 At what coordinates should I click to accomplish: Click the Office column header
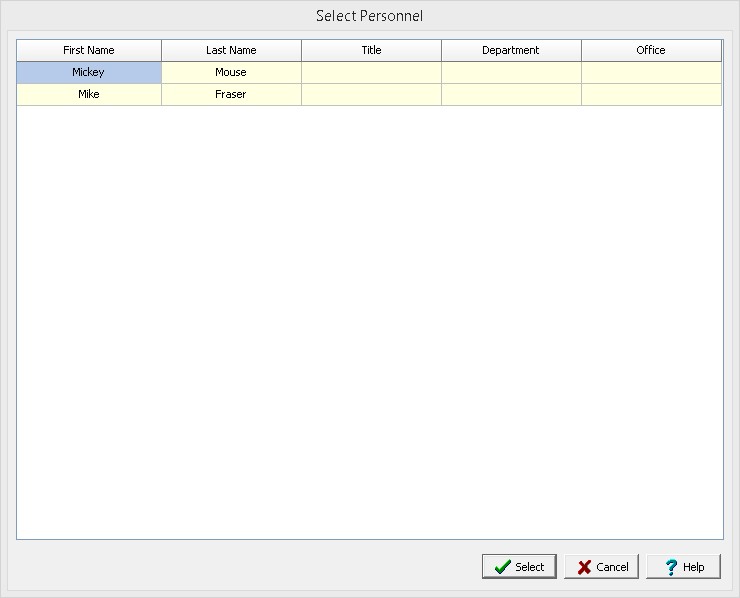pos(651,50)
